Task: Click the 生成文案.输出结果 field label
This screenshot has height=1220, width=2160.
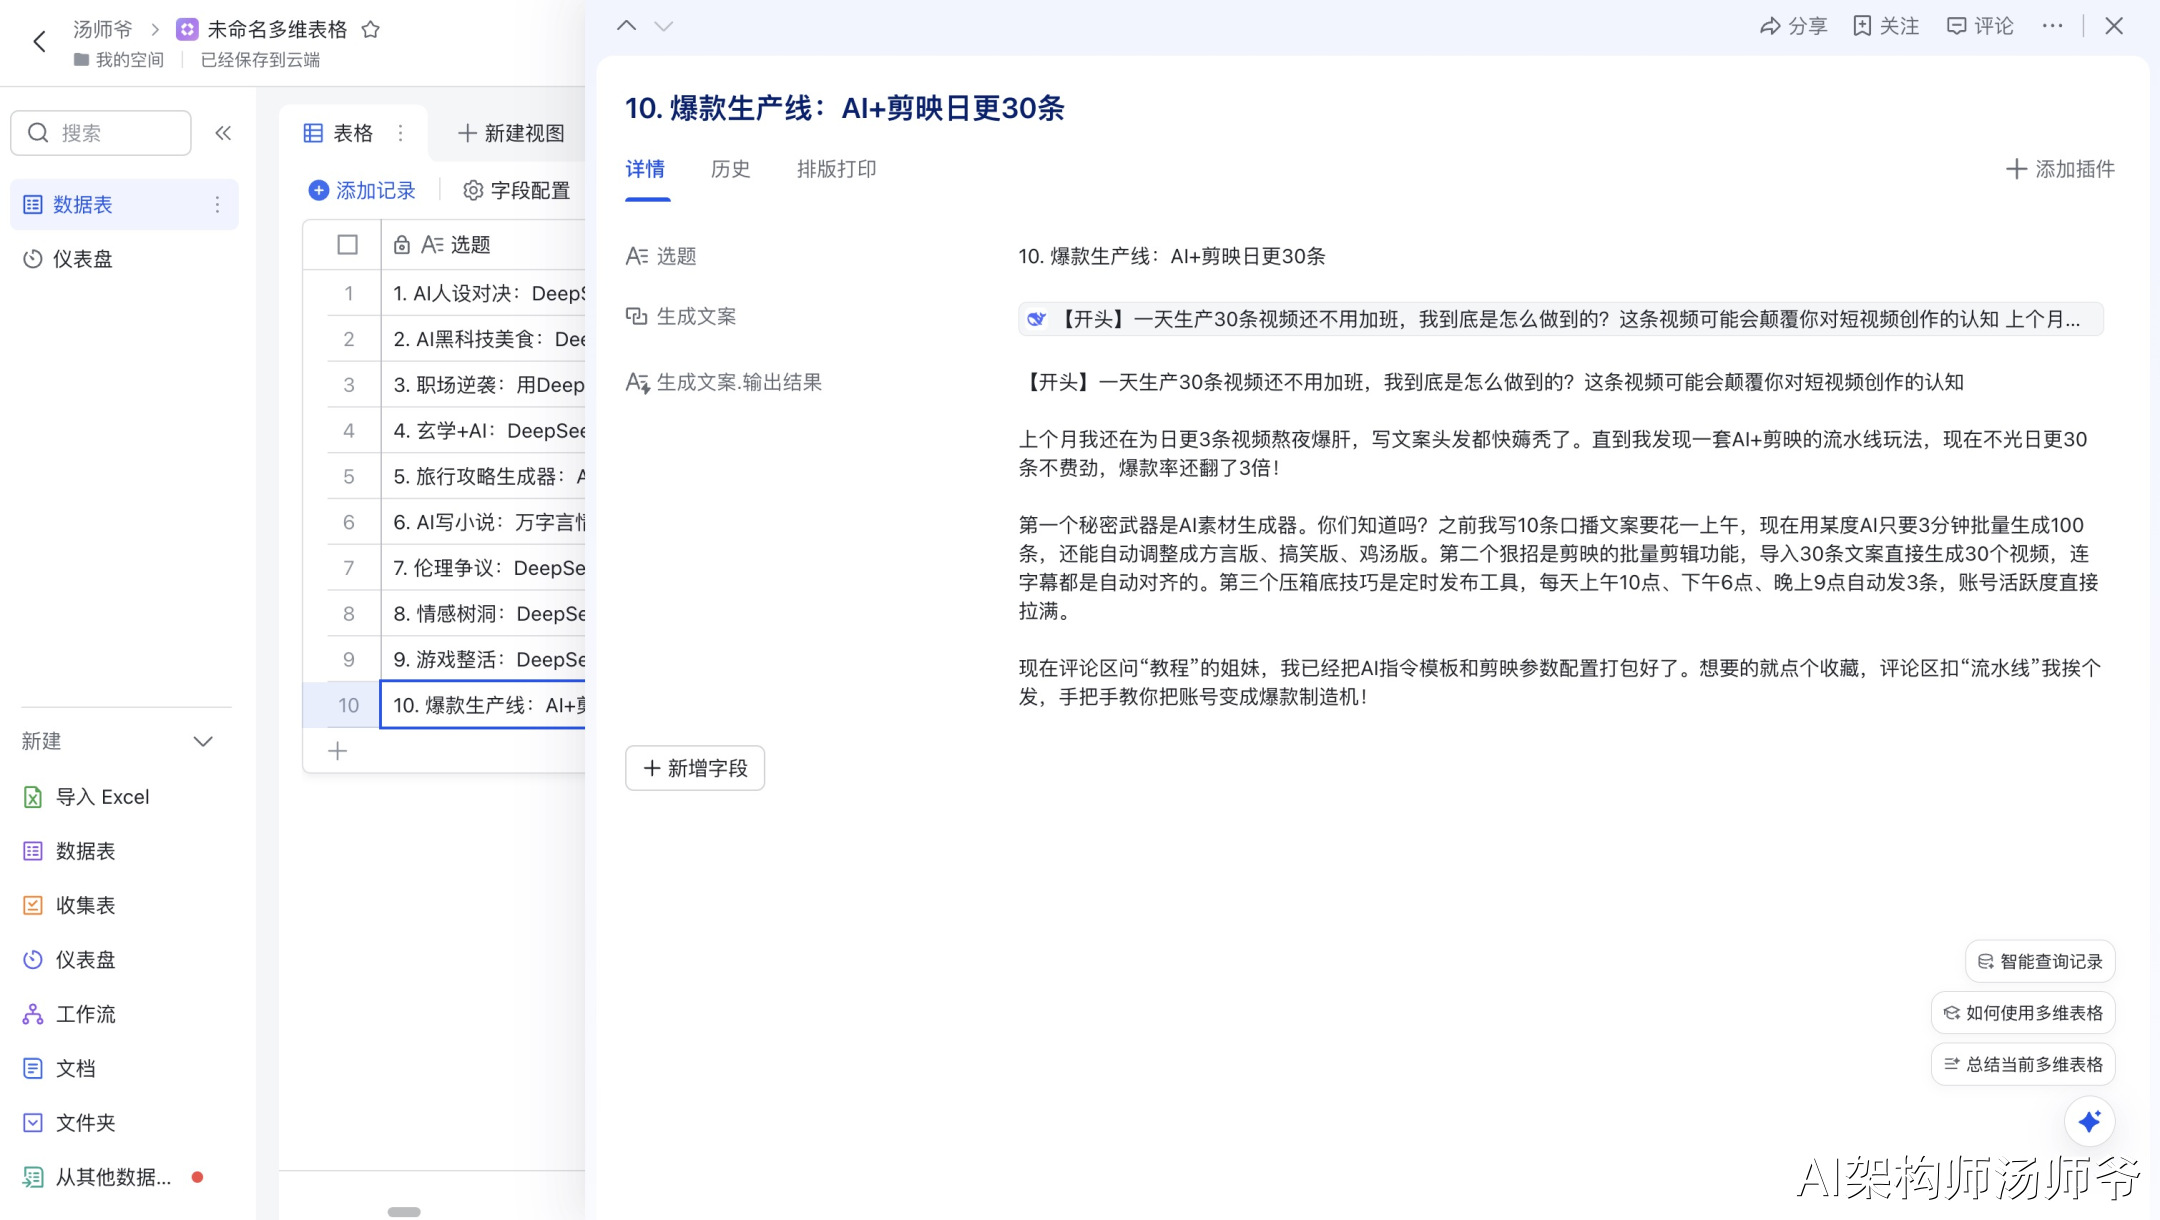Action: [x=724, y=383]
